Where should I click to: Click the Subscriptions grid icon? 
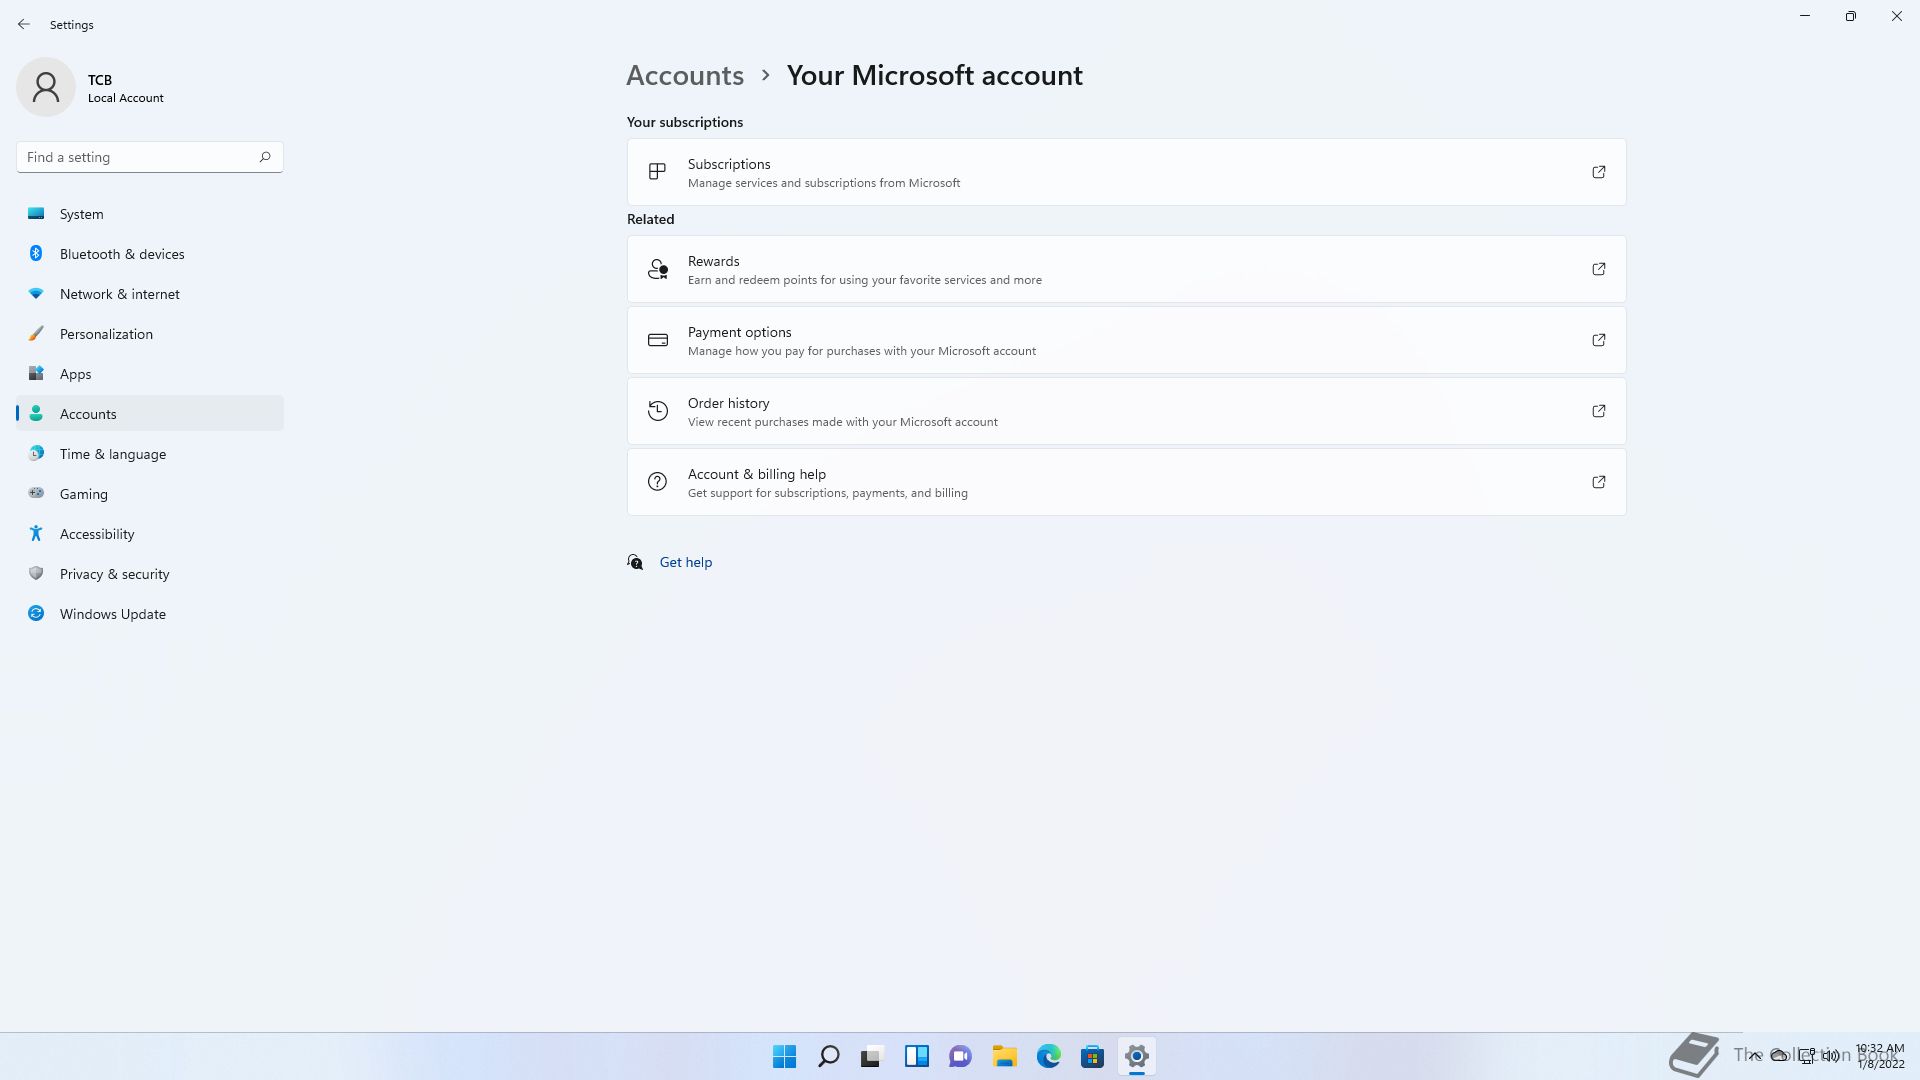[x=657, y=172]
